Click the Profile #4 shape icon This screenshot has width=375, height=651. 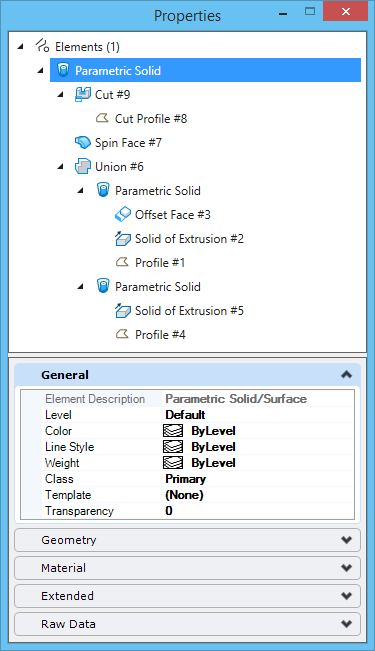(x=122, y=334)
